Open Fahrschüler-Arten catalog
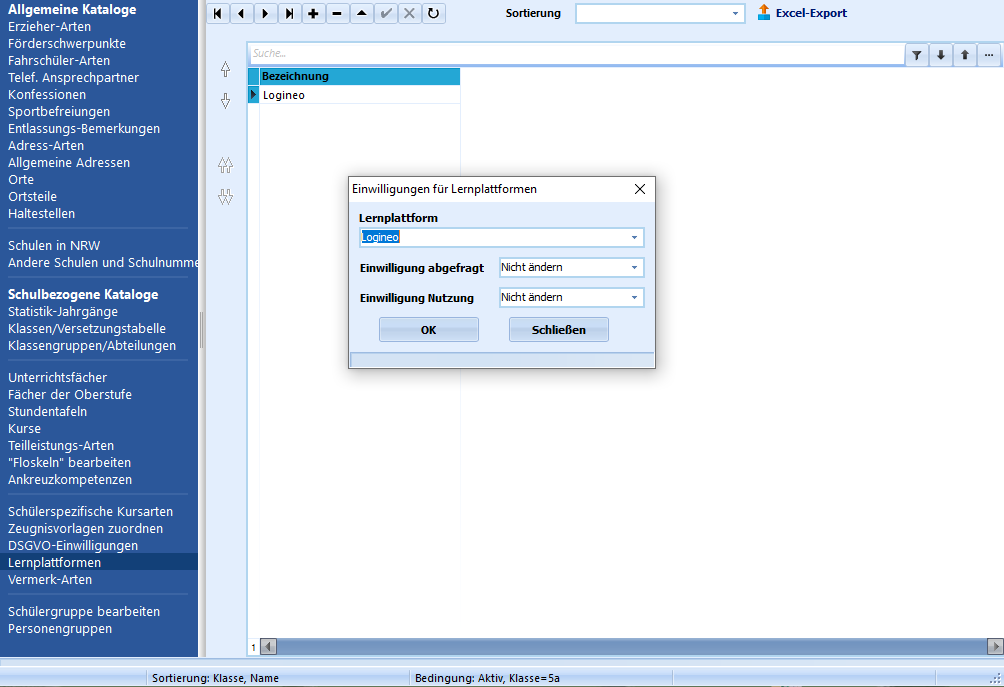The width and height of the screenshot is (1004, 687). click(59, 61)
